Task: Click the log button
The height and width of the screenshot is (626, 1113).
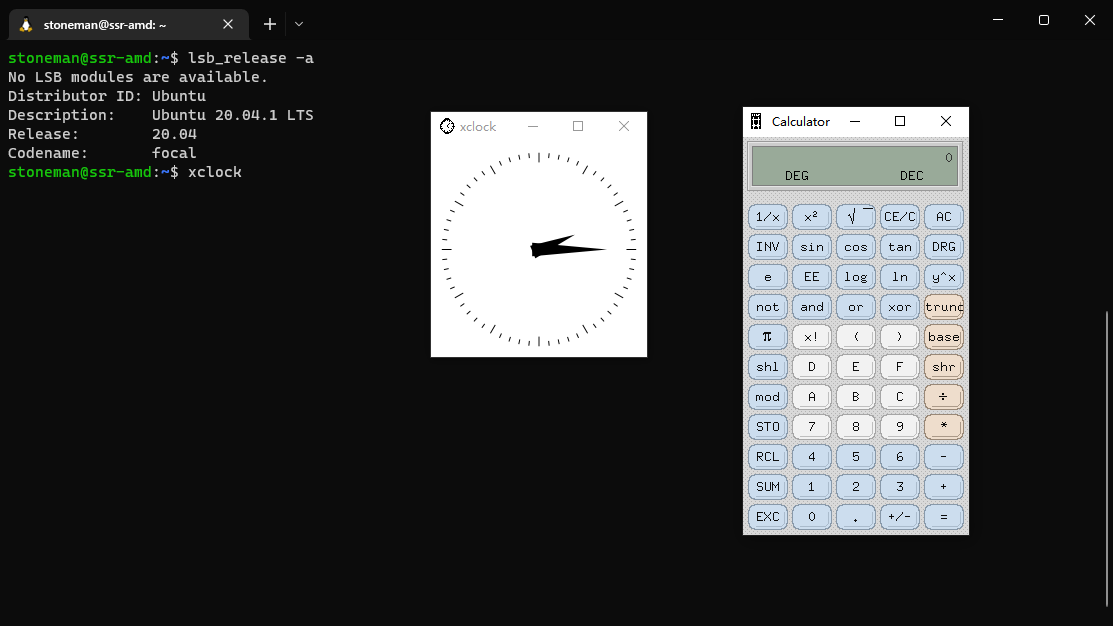Action: click(x=855, y=277)
